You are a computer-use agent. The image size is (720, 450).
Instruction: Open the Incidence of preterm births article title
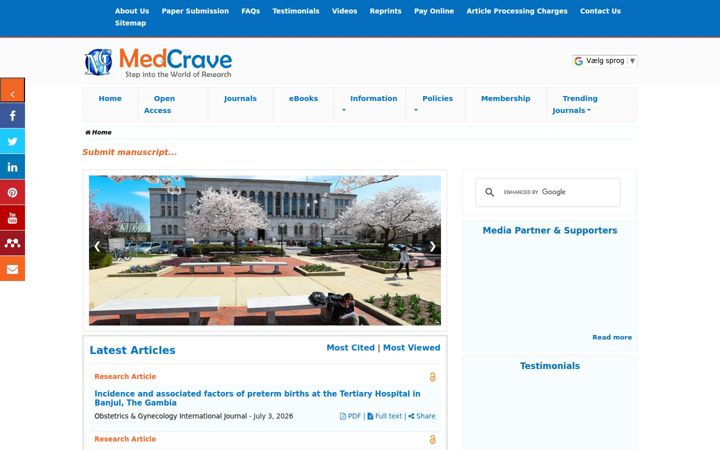point(257,398)
